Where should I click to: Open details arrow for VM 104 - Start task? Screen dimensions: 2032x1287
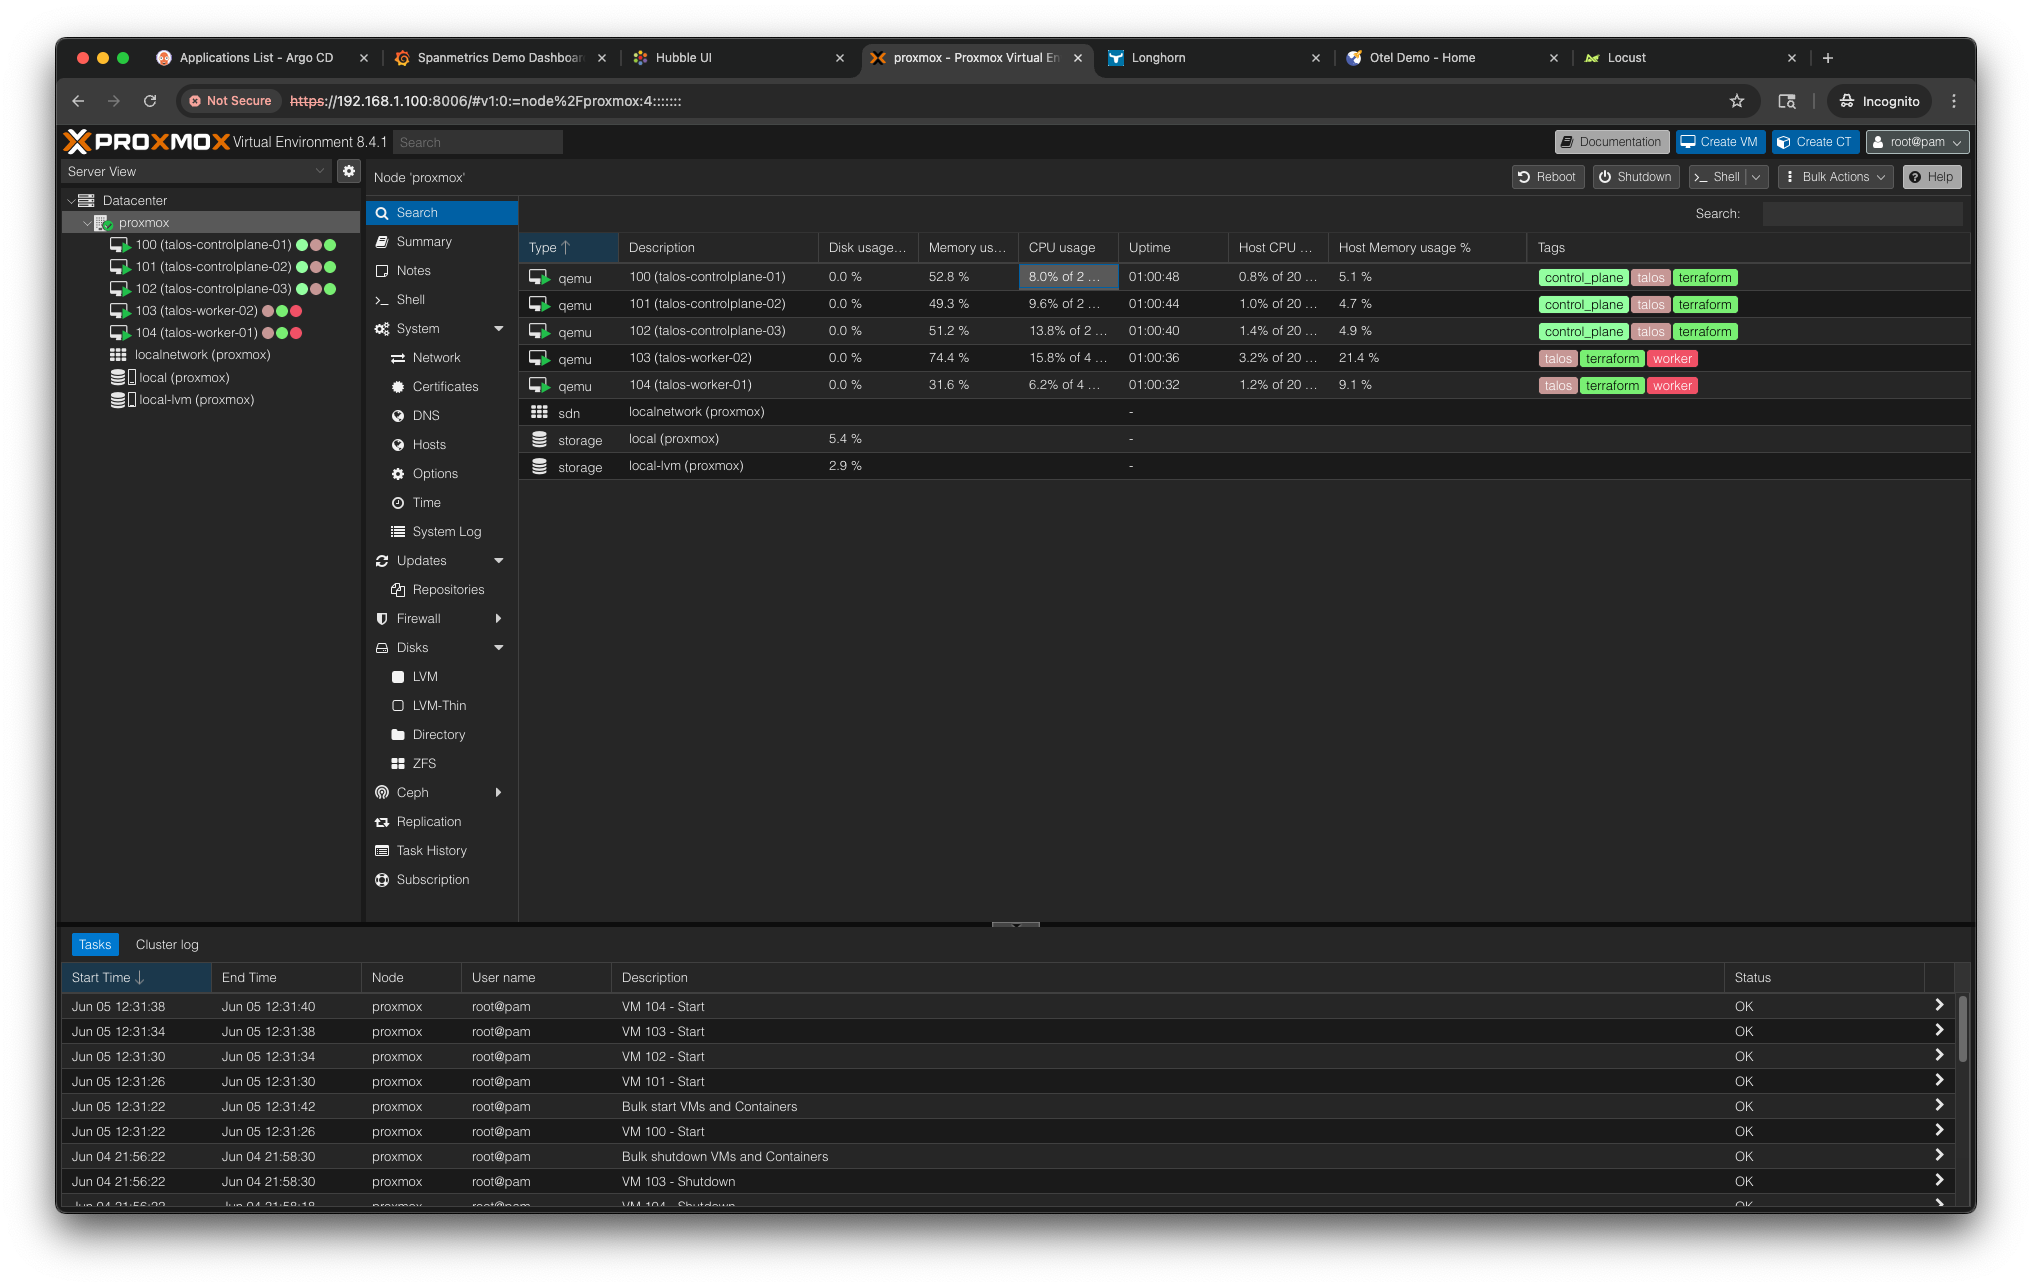(1939, 1005)
